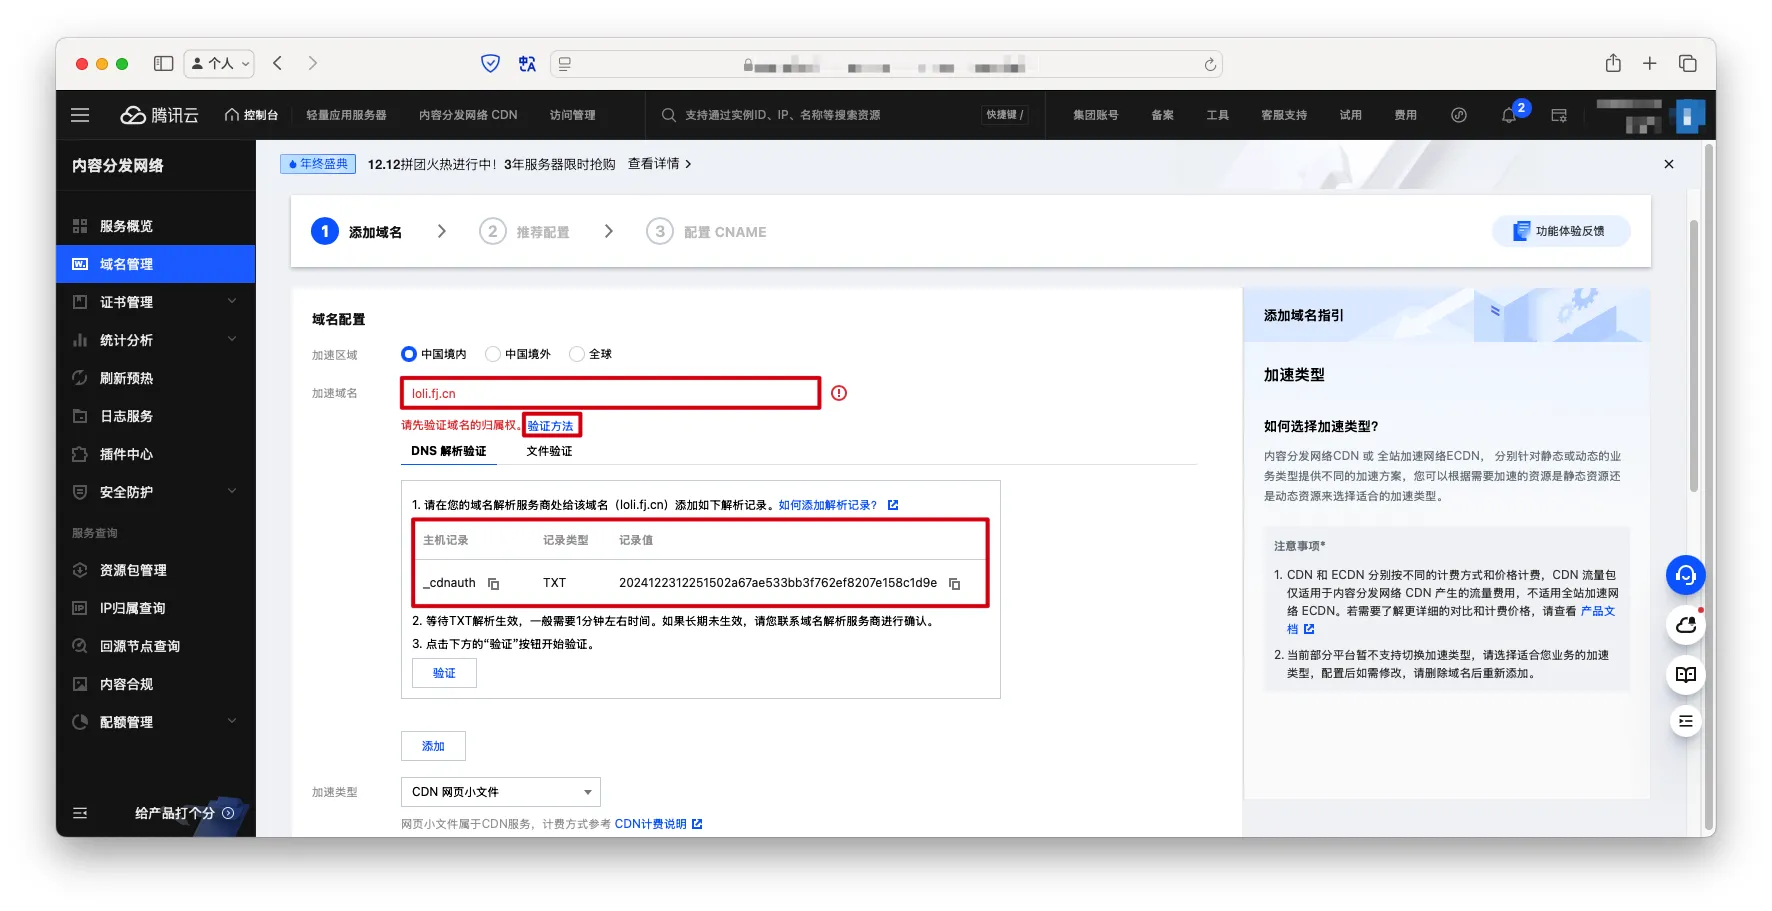Select 中国境内 acceleration region
Image resolution: width=1772 pixels, height=911 pixels.
(409, 354)
